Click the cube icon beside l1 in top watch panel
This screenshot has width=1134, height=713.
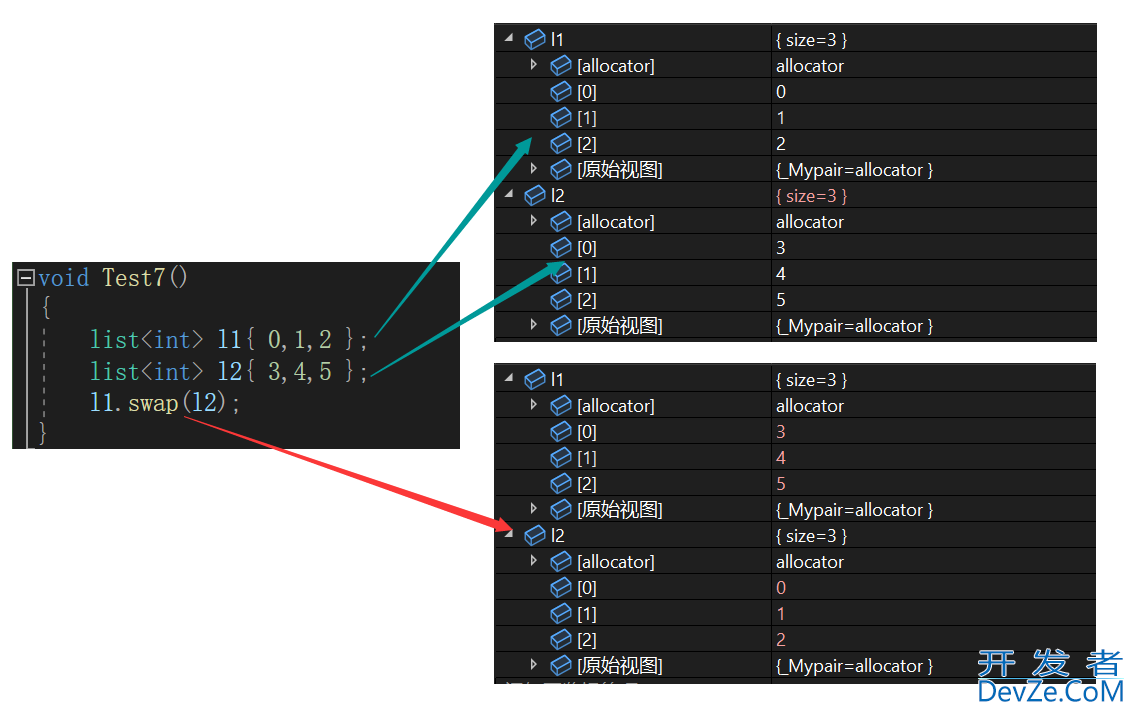pyautogui.click(x=535, y=39)
